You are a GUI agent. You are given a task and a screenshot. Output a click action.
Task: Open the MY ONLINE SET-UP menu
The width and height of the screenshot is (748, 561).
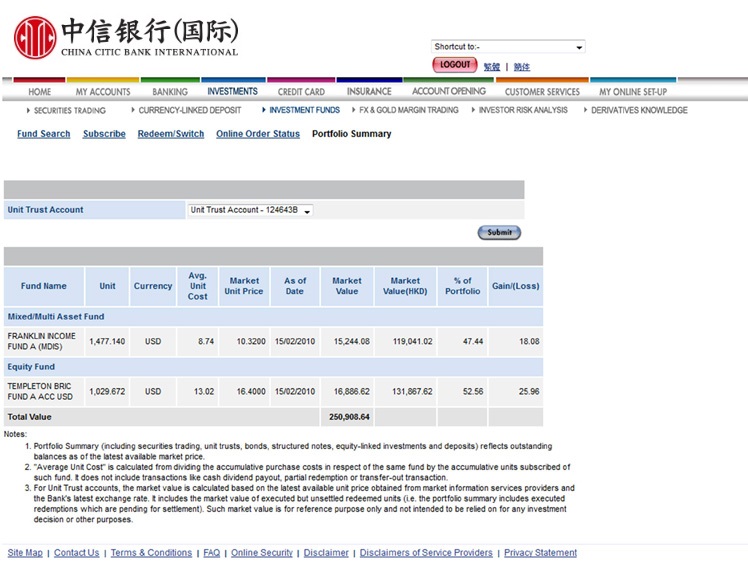[x=633, y=92]
